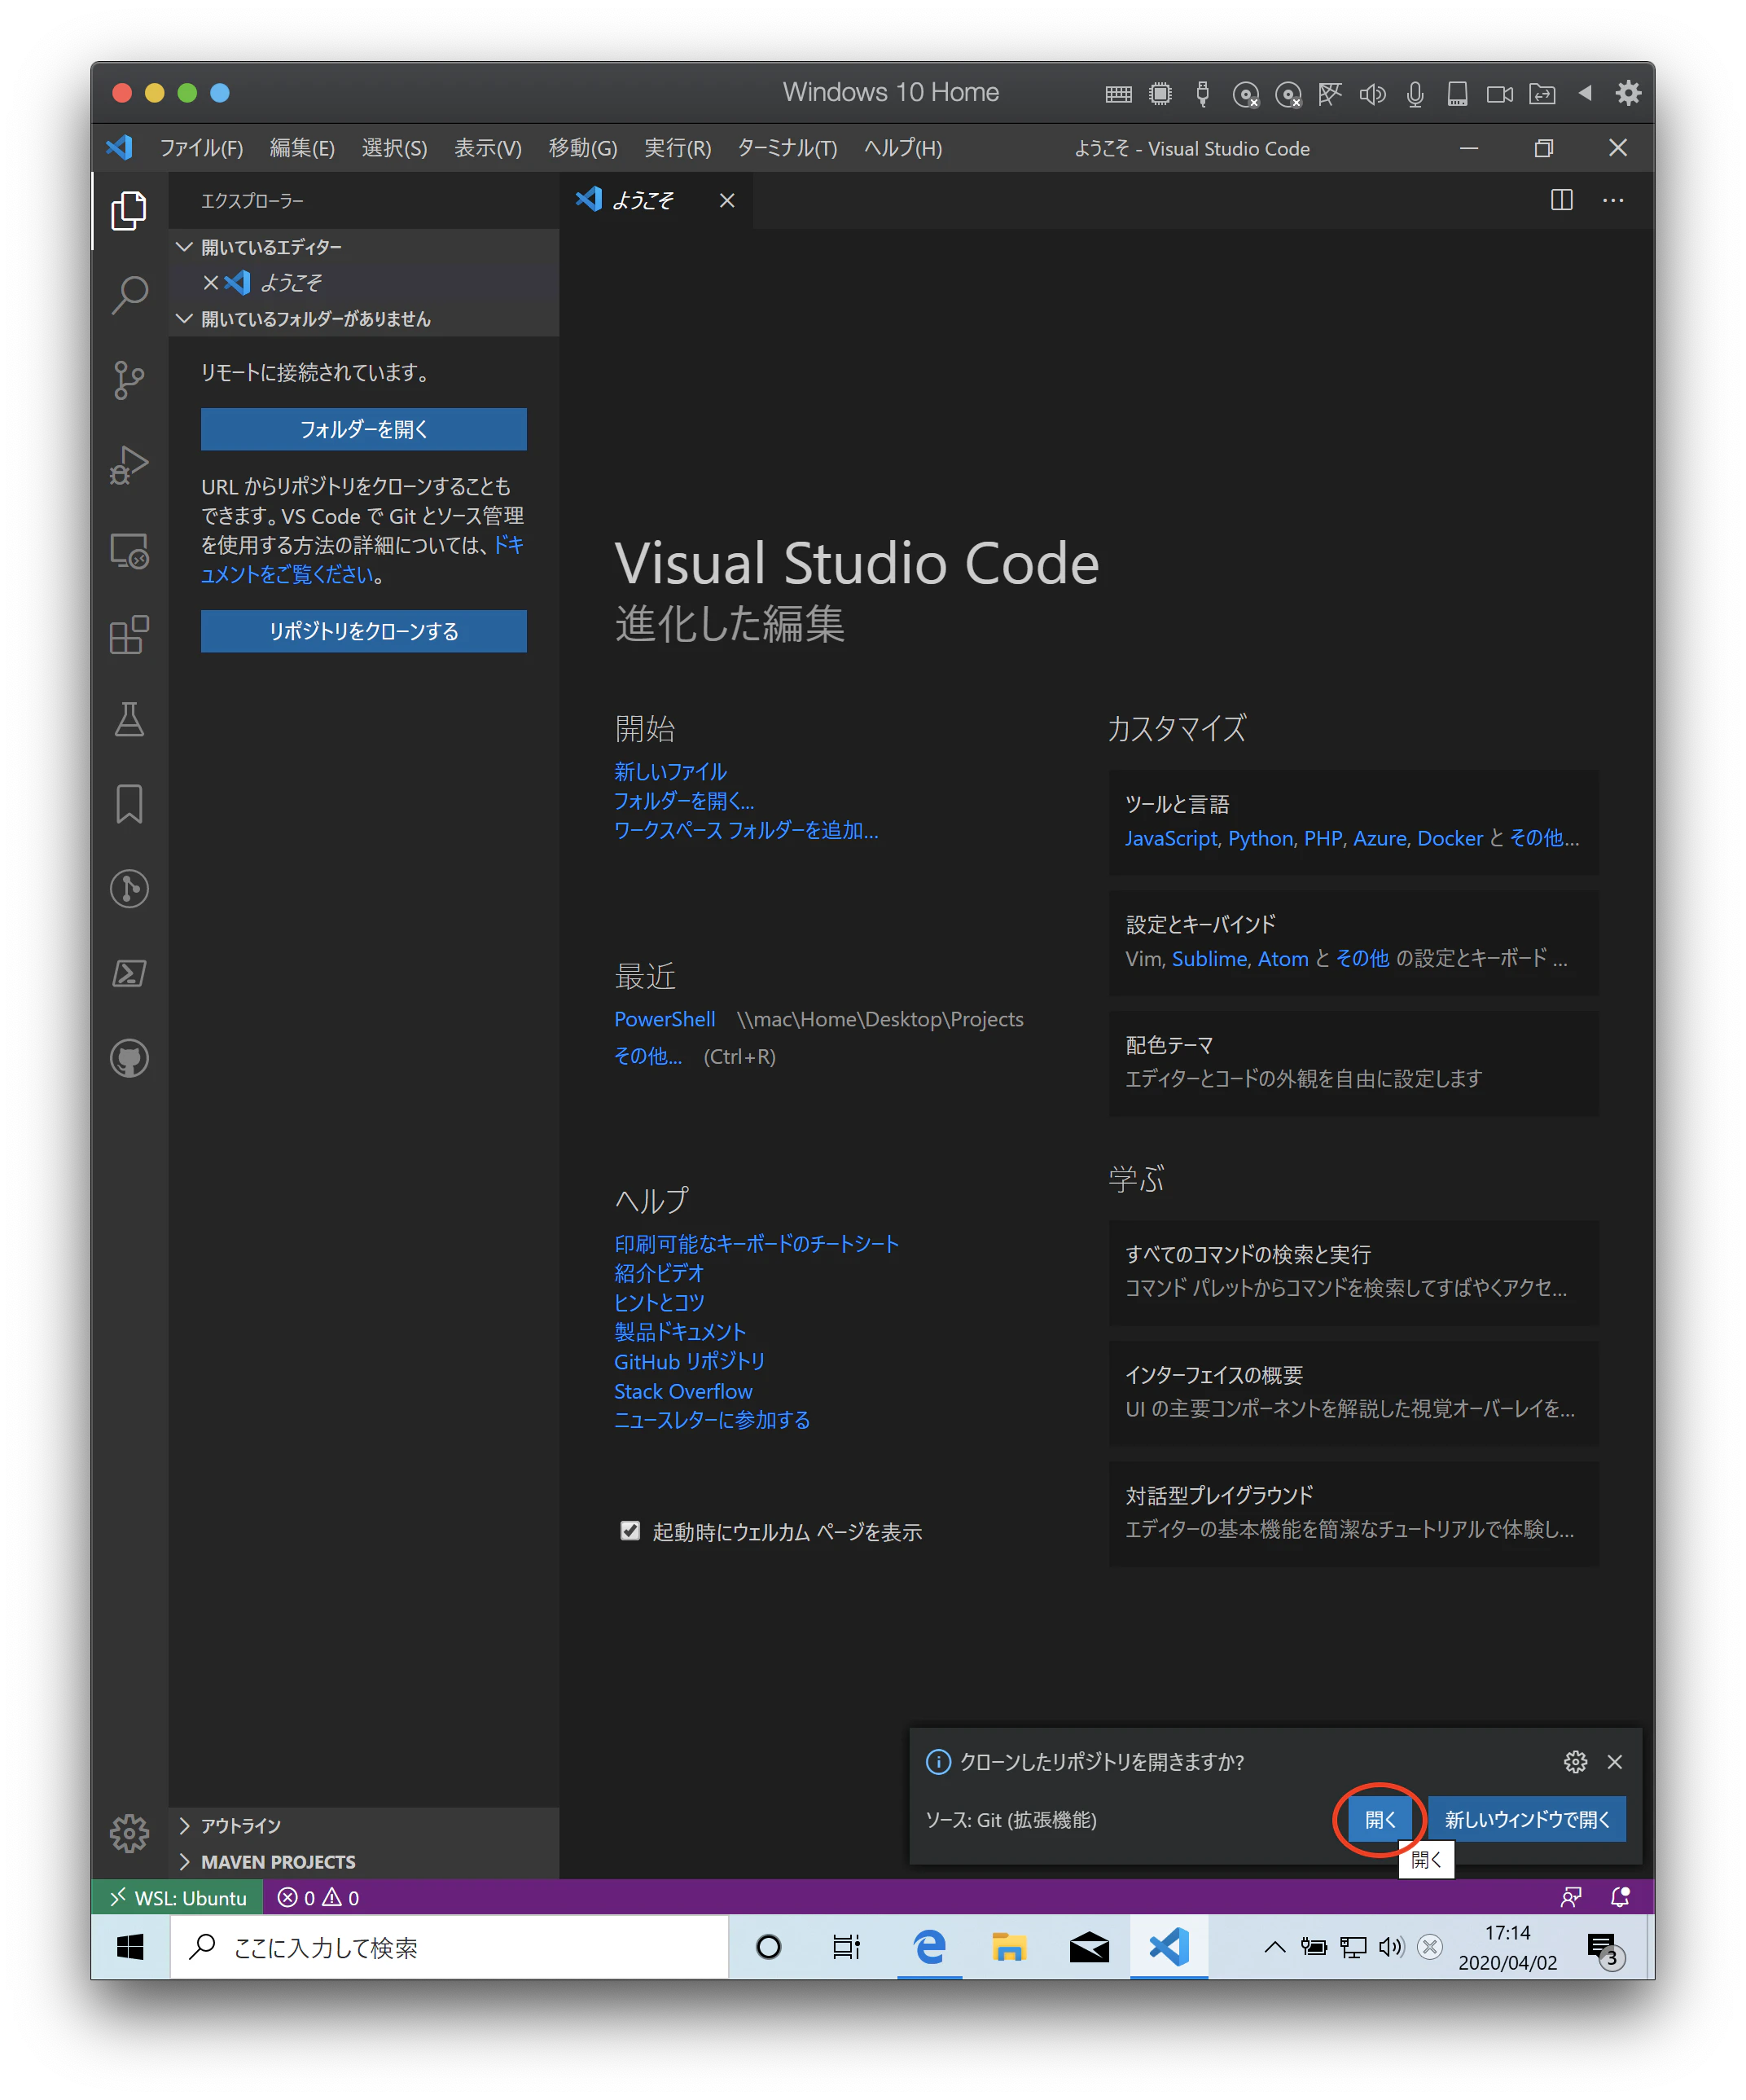Open the Search view icon
Image resolution: width=1746 pixels, height=2100 pixels.
(129, 295)
